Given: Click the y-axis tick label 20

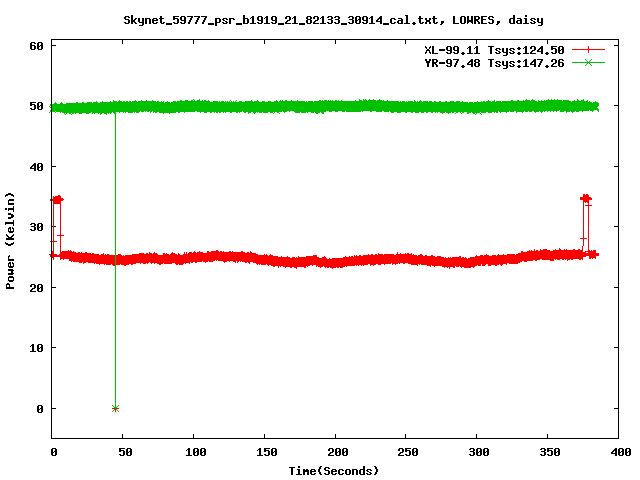Looking at the screenshot, I should [36, 287].
